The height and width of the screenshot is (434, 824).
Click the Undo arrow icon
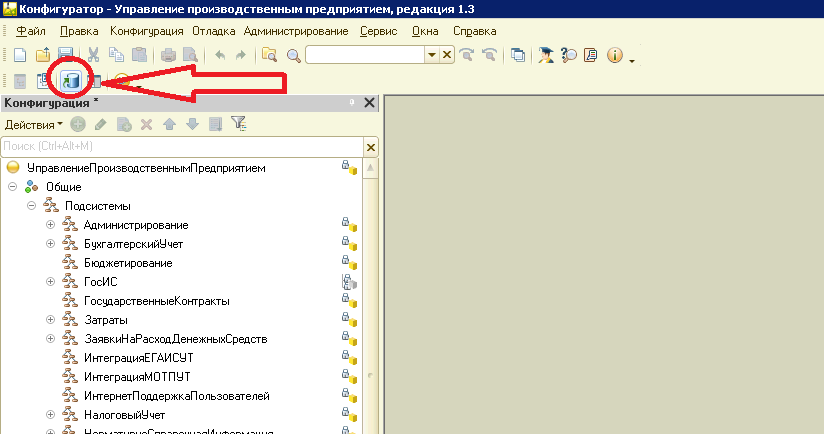tap(220, 55)
